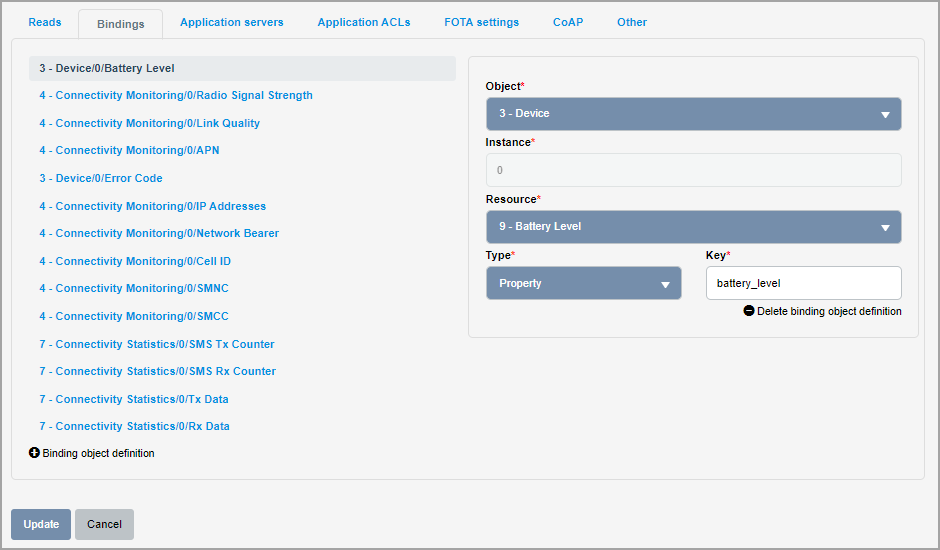Open the Application servers tab

[231, 22]
